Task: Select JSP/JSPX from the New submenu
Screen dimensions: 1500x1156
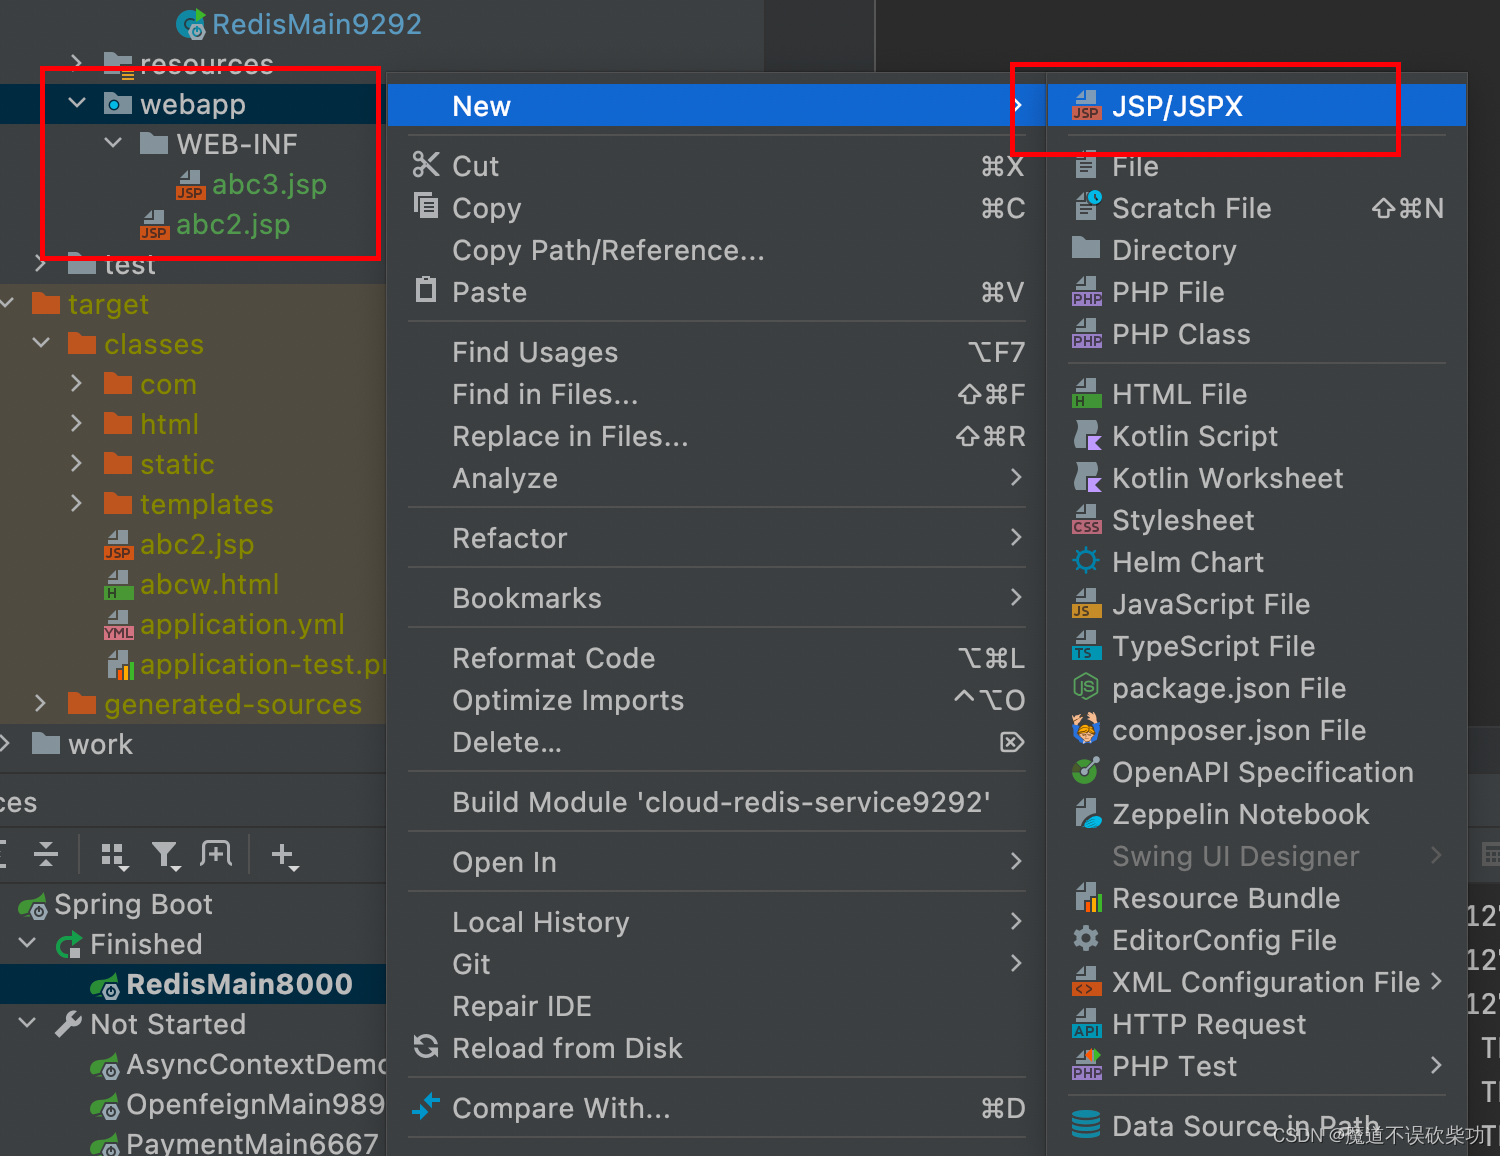Action: pyautogui.click(x=1177, y=105)
